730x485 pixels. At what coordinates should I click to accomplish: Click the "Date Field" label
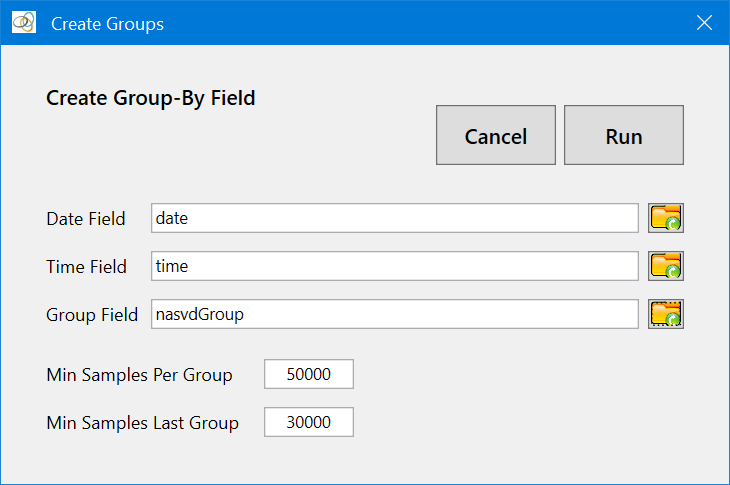[x=86, y=219]
